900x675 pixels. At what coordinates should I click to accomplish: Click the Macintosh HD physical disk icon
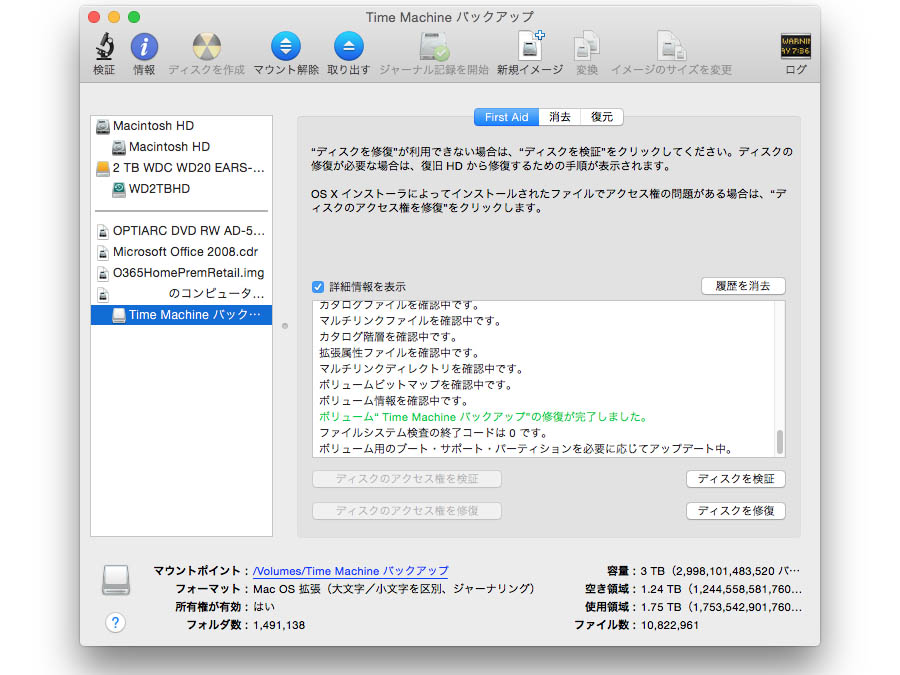tap(103, 126)
